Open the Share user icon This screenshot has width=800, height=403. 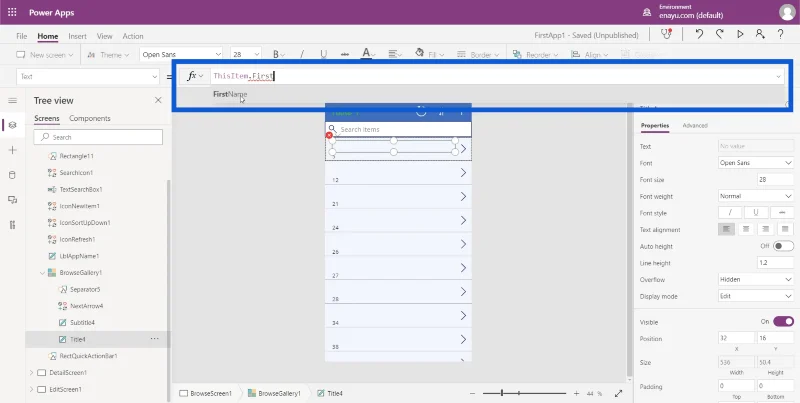[760, 34]
